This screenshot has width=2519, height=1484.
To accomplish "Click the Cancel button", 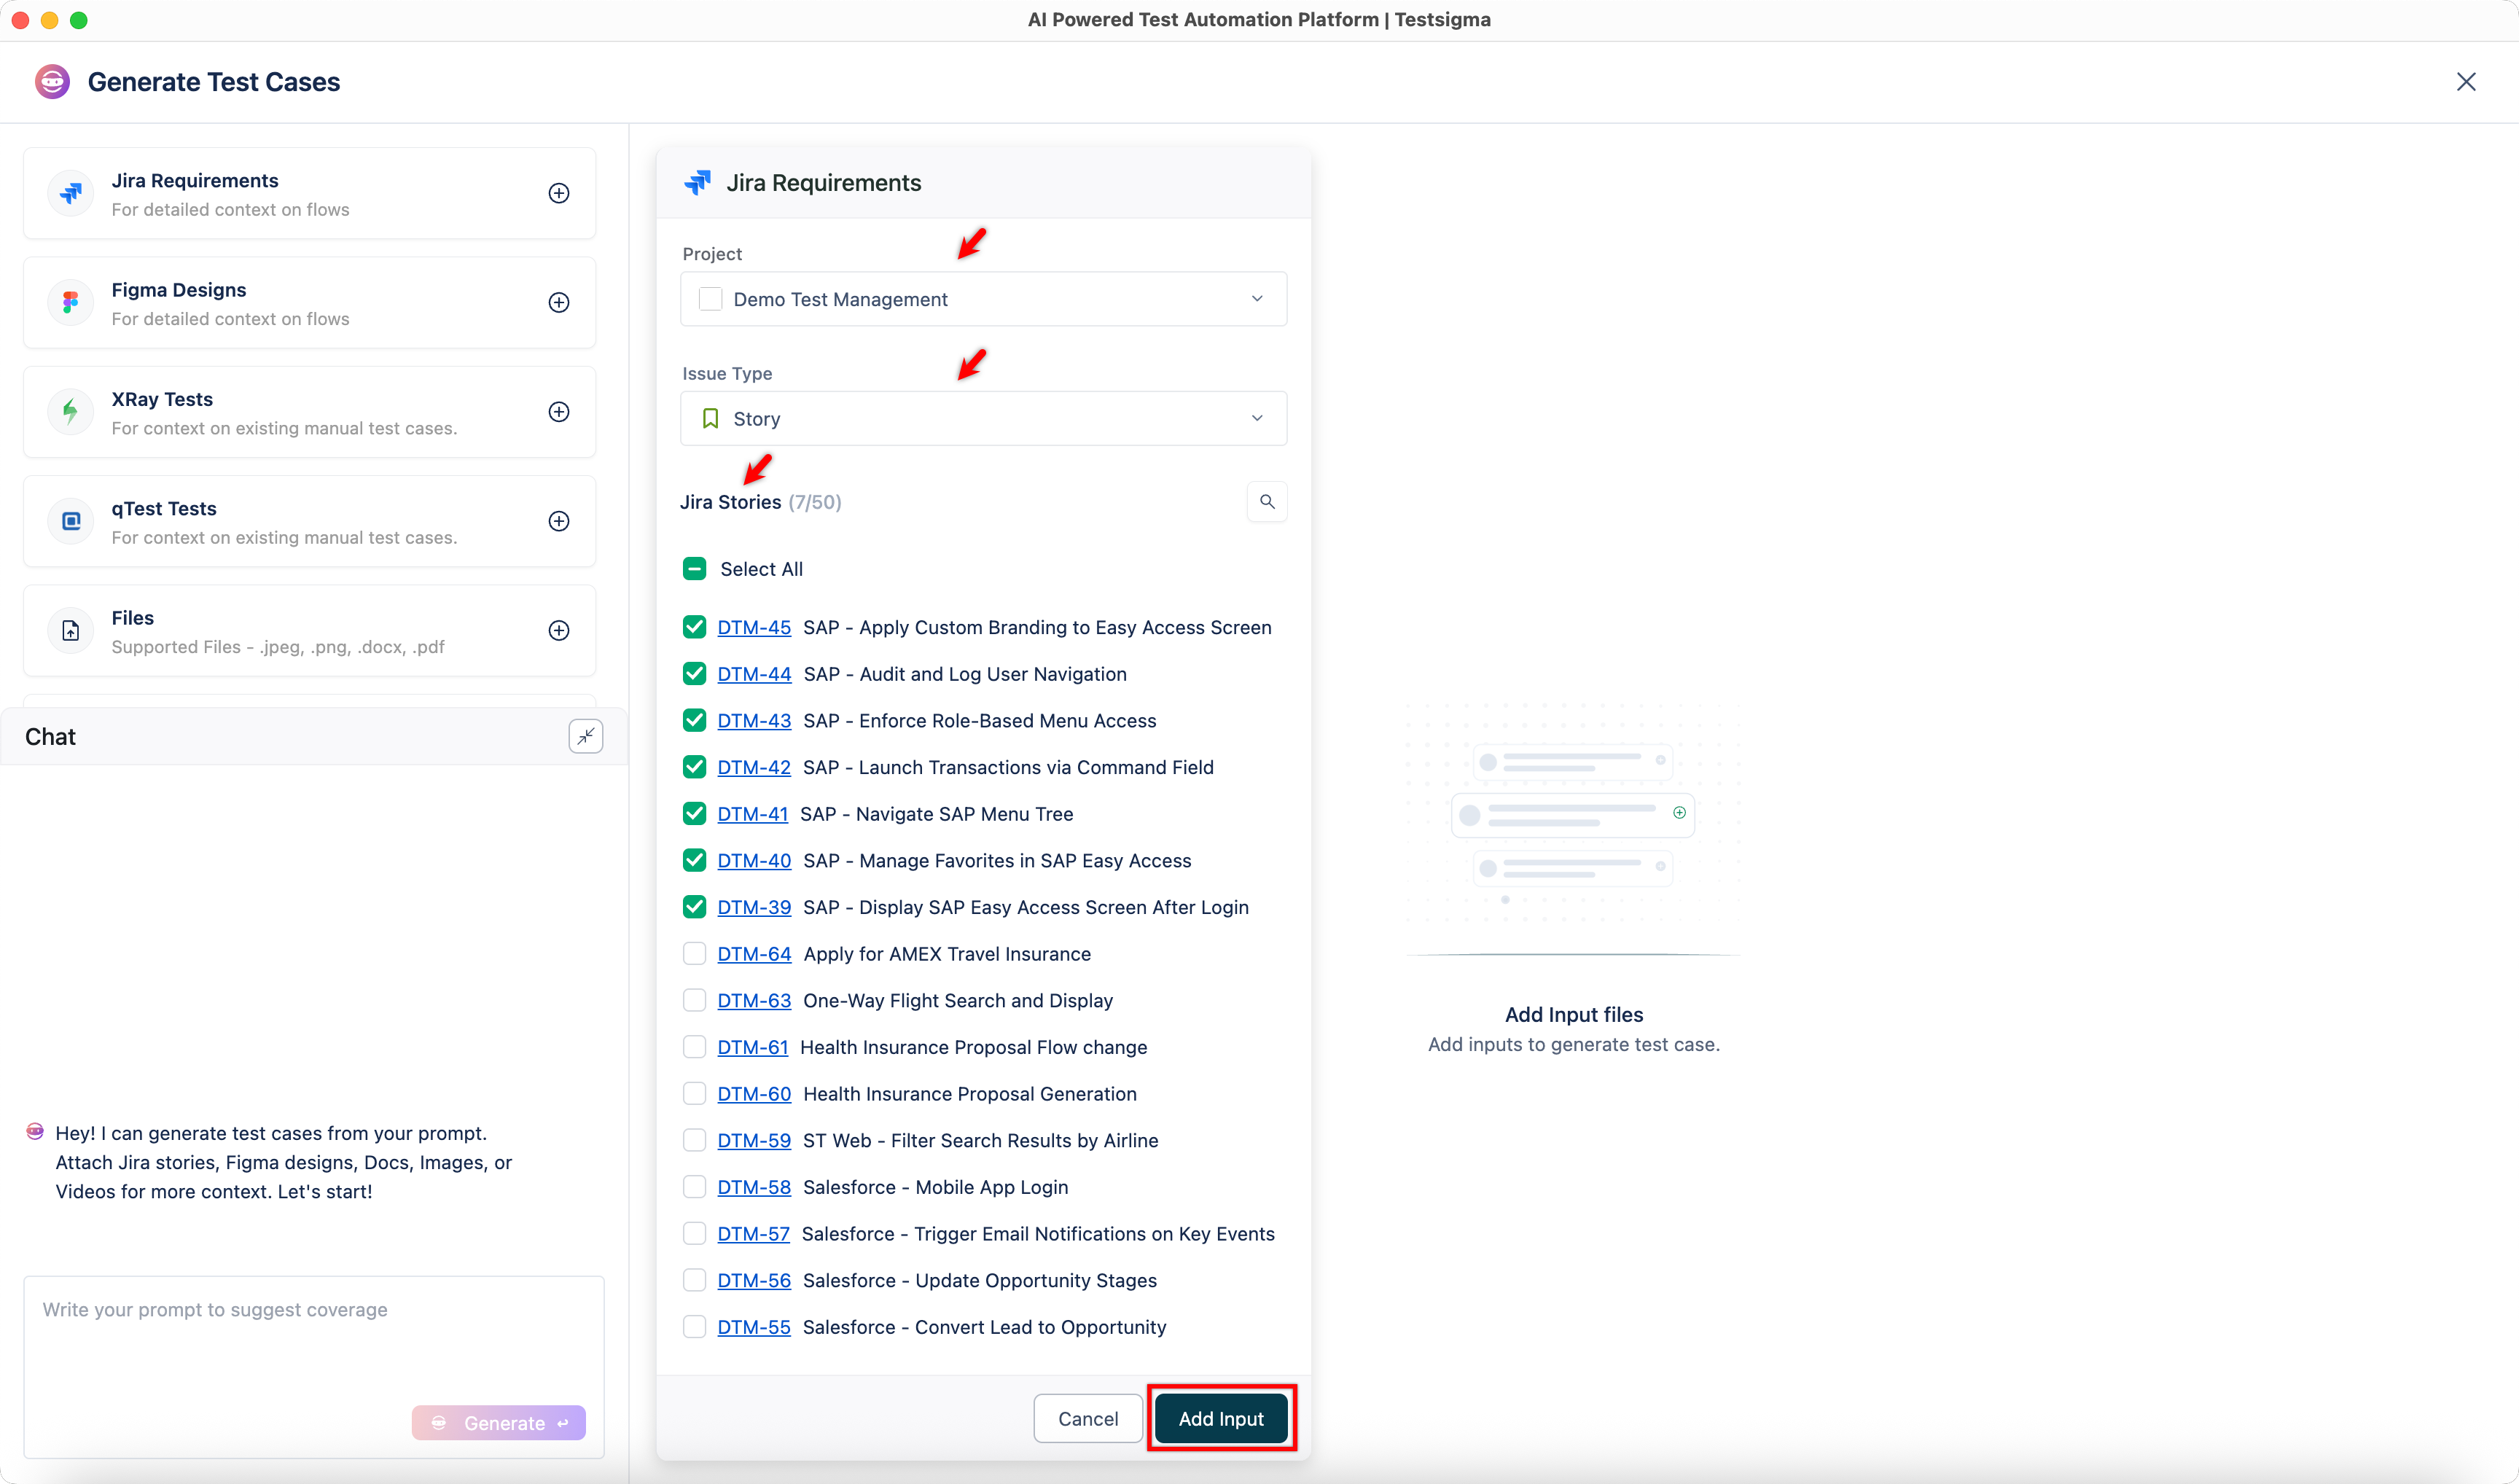I will pos(1087,1418).
